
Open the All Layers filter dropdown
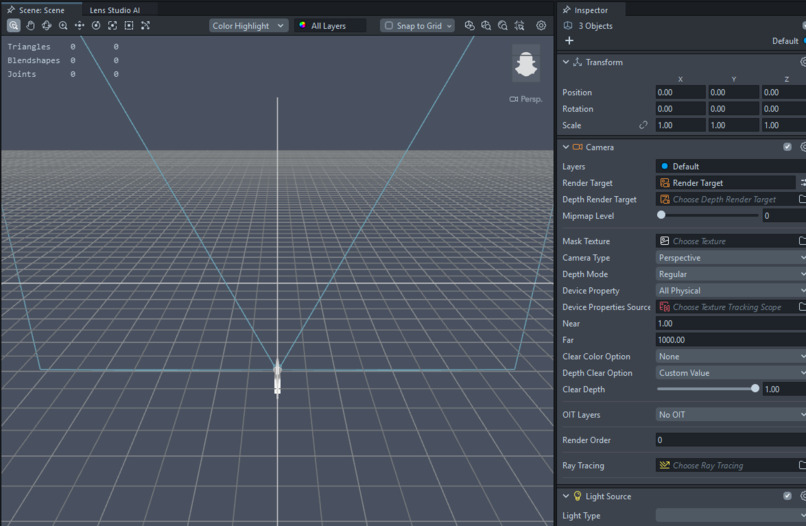[330, 26]
